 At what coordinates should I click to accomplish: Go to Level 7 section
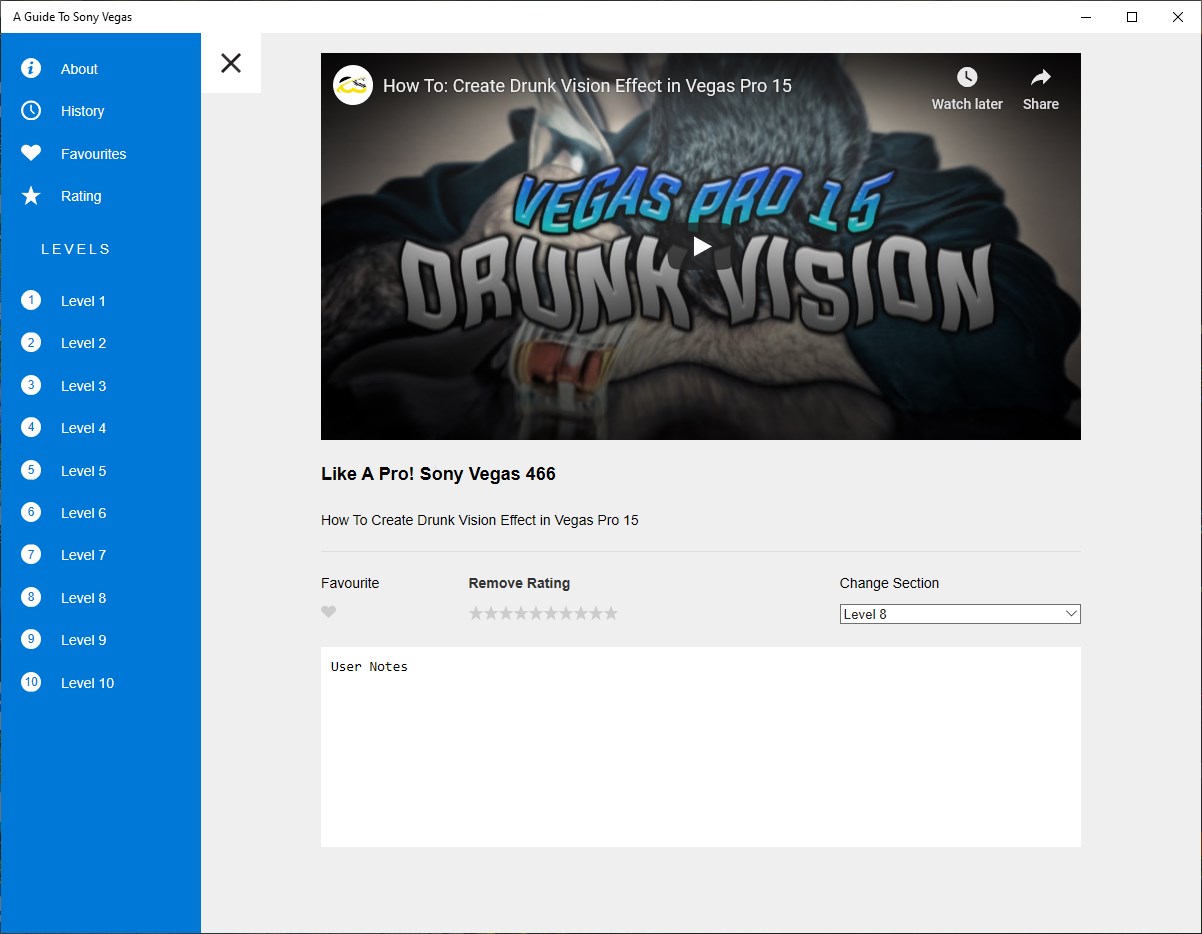[83, 555]
